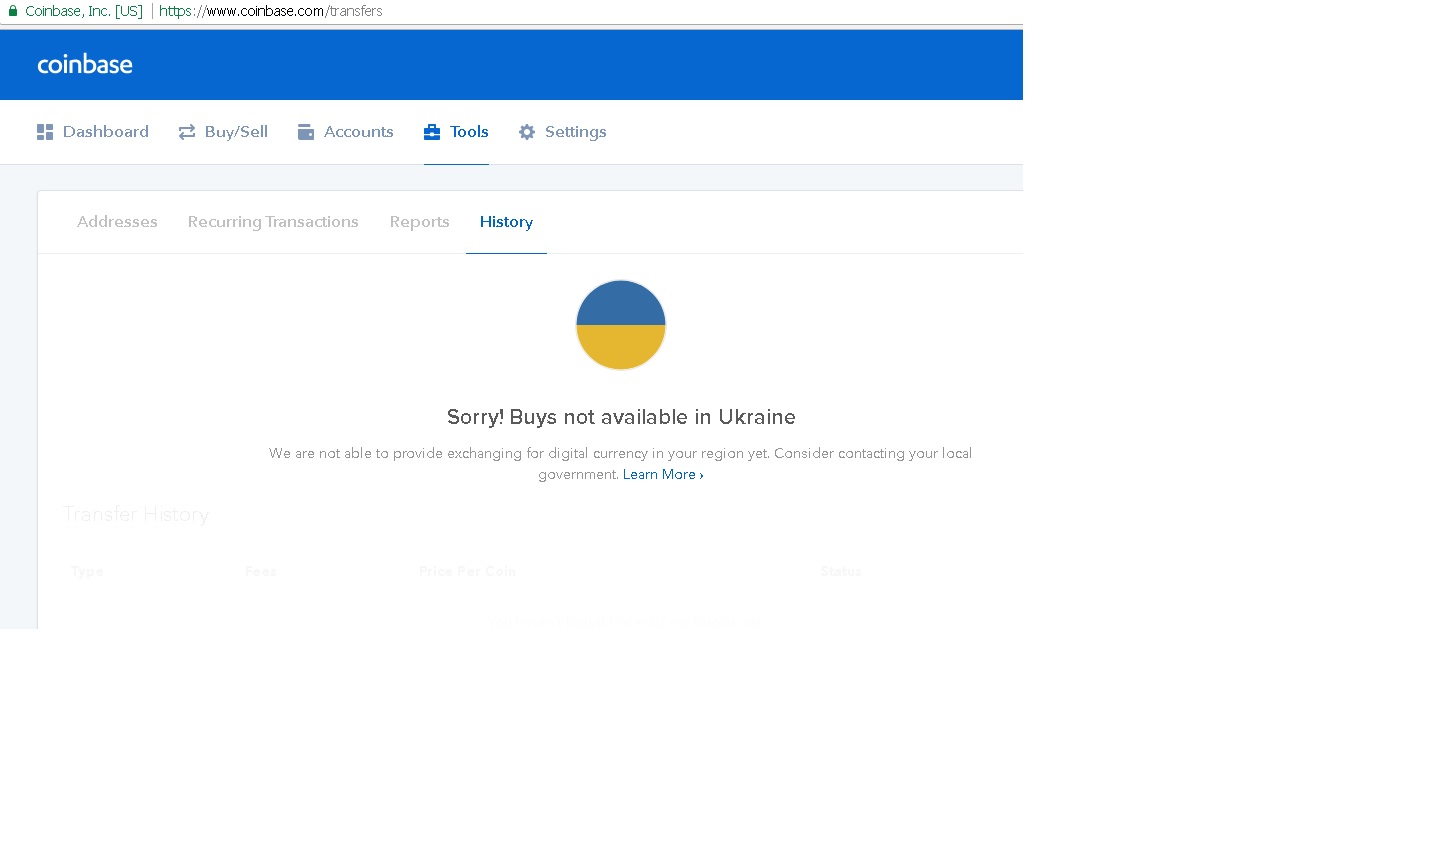Click the round Ukraine flag image

point(621,325)
